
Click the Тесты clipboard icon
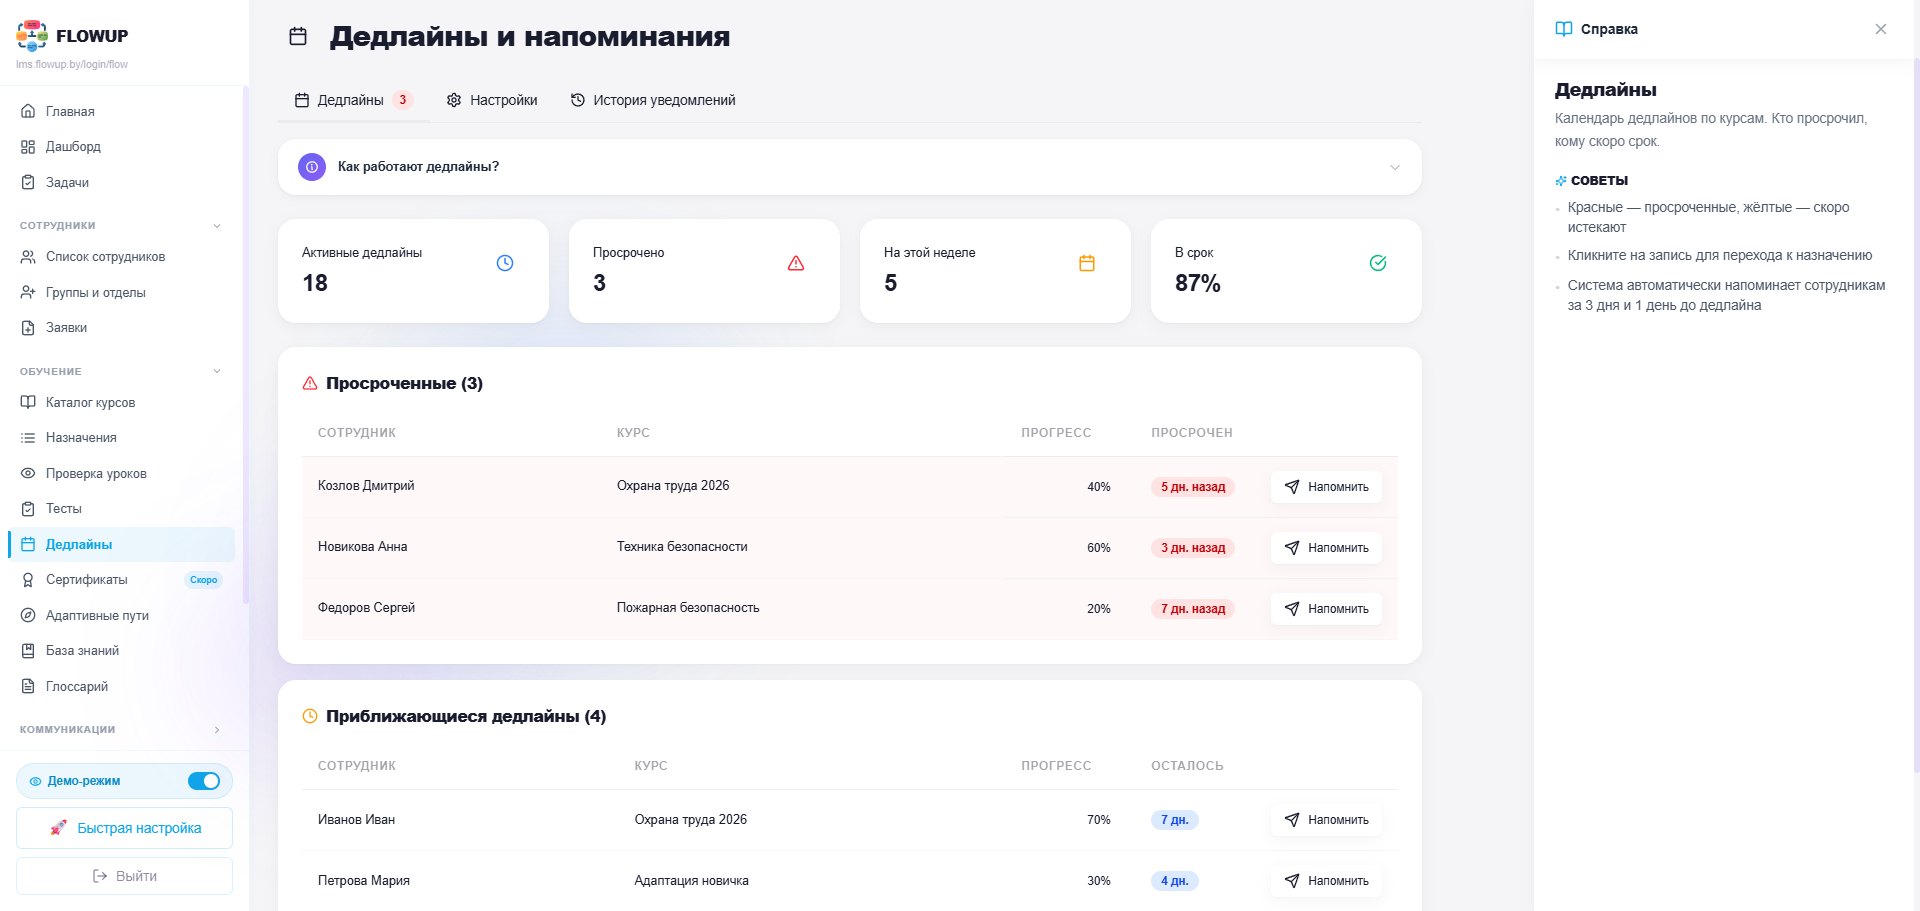click(28, 509)
